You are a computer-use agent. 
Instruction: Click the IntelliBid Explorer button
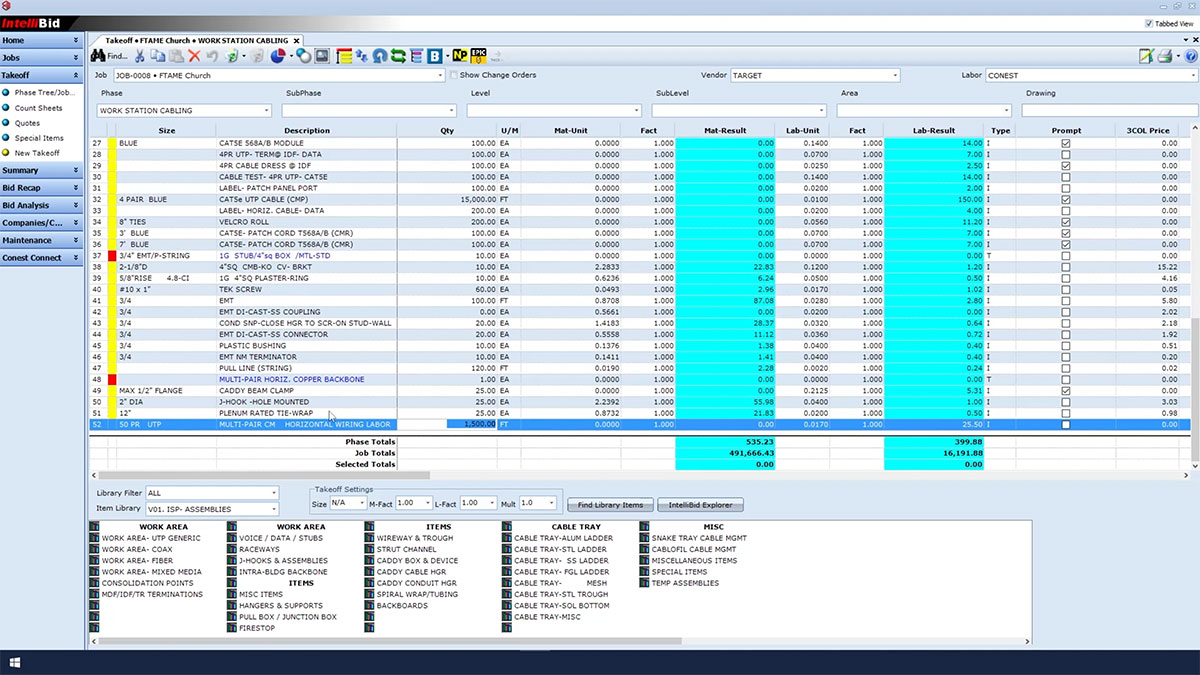tap(701, 505)
